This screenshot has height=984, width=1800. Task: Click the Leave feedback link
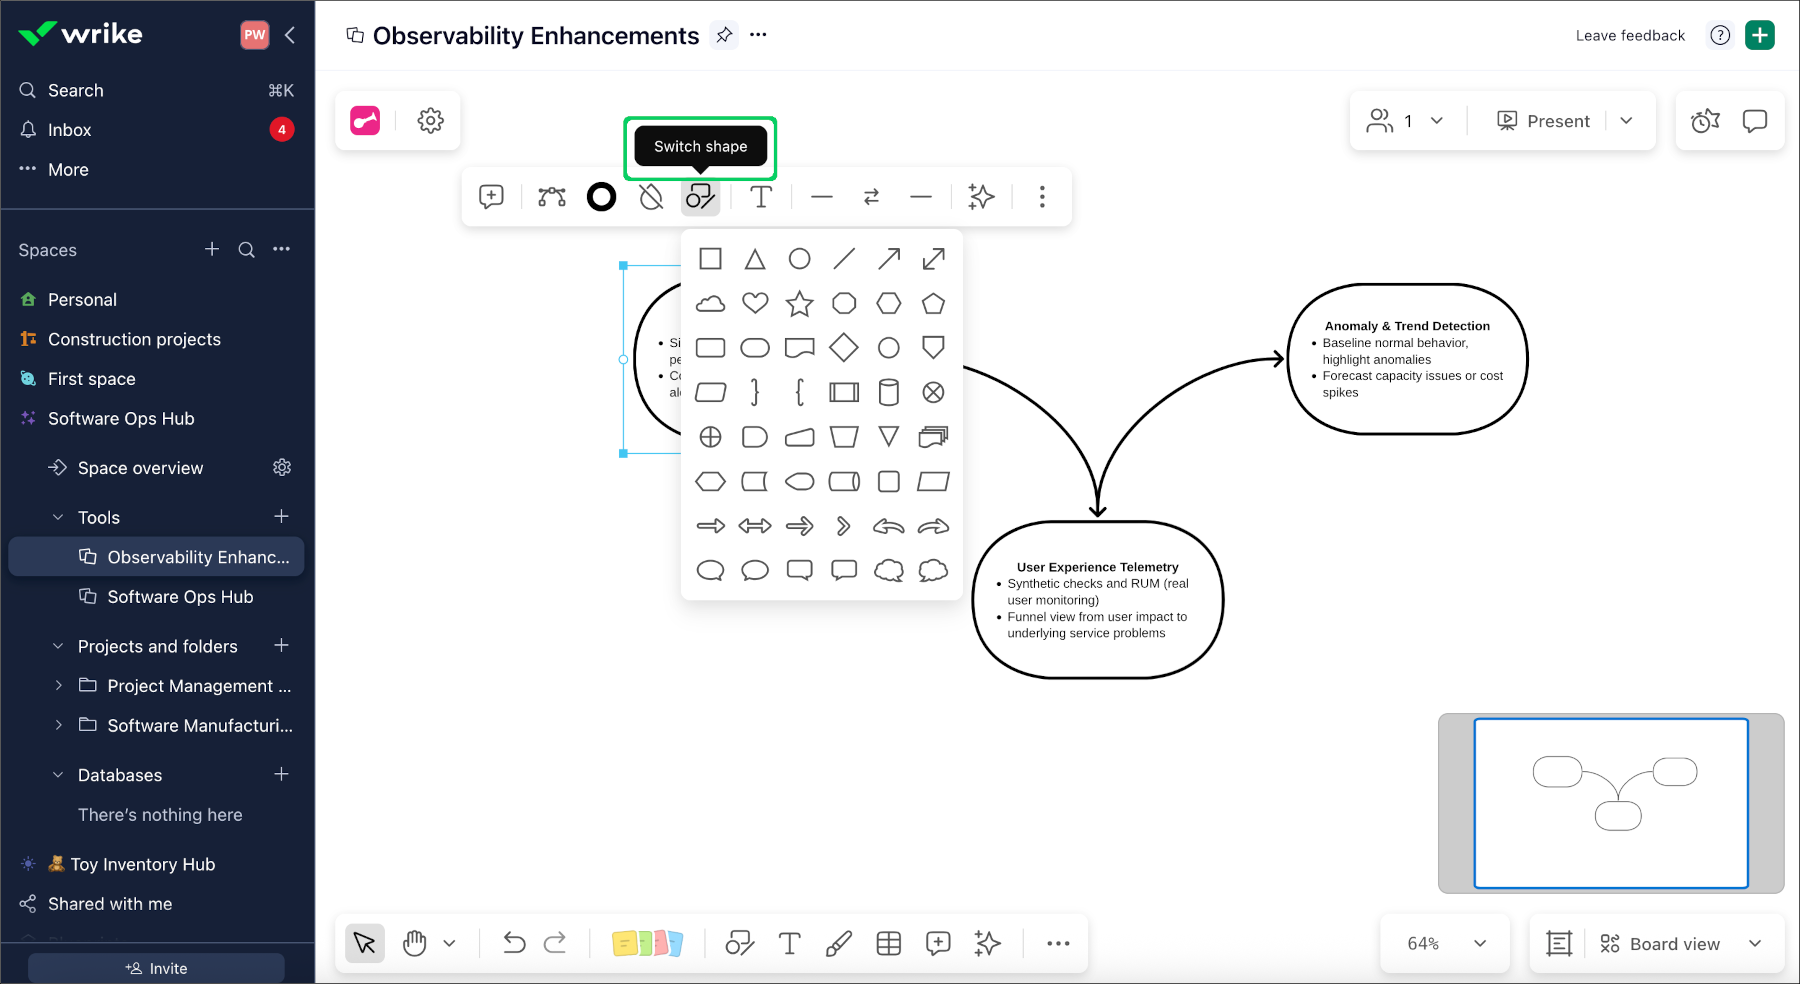[1629, 35]
